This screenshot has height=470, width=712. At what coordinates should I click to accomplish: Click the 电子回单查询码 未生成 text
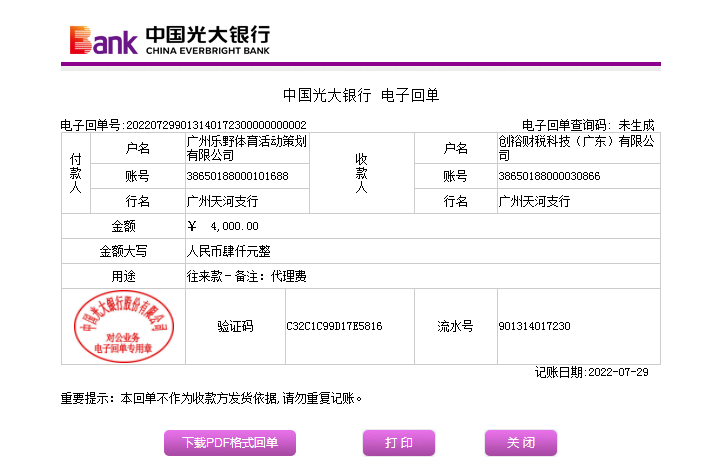point(588,125)
